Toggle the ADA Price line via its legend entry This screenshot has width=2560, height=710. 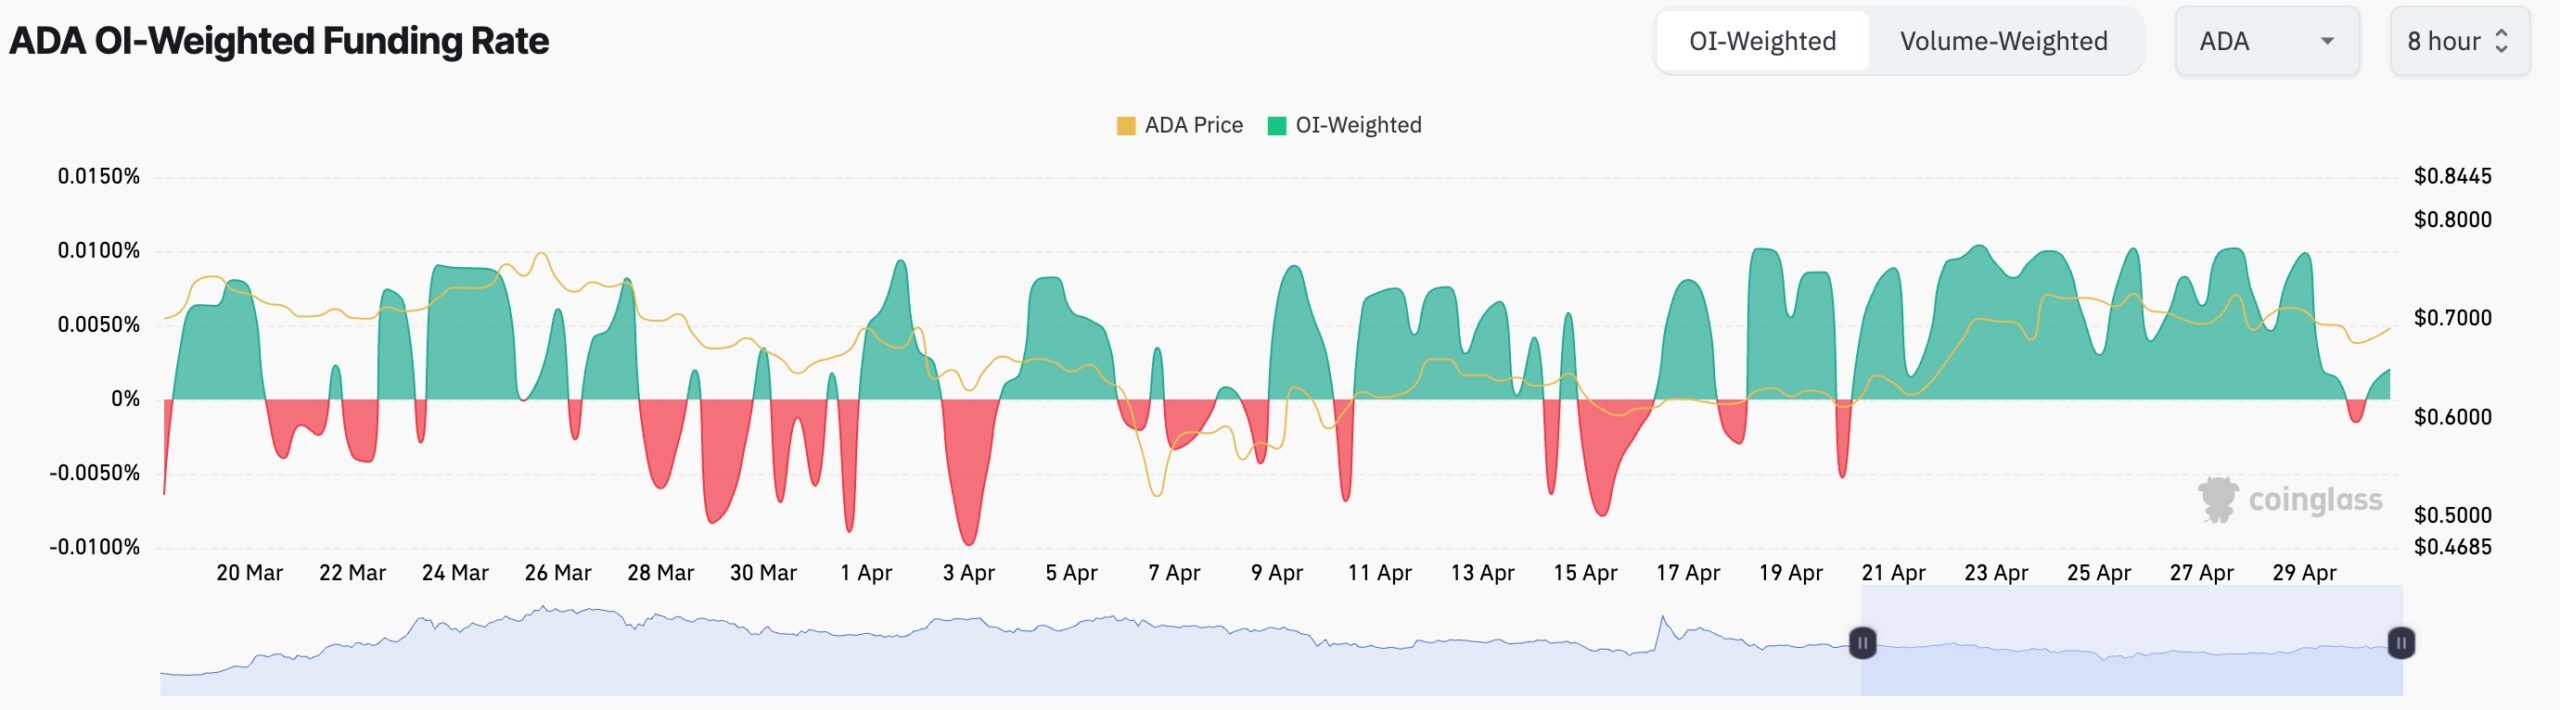coord(1192,125)
